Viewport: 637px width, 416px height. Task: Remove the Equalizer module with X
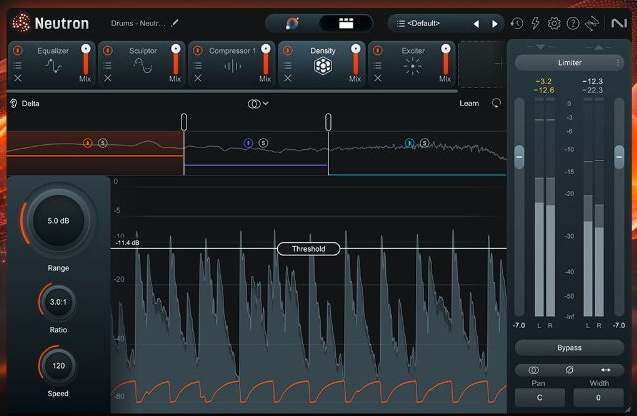17,78
